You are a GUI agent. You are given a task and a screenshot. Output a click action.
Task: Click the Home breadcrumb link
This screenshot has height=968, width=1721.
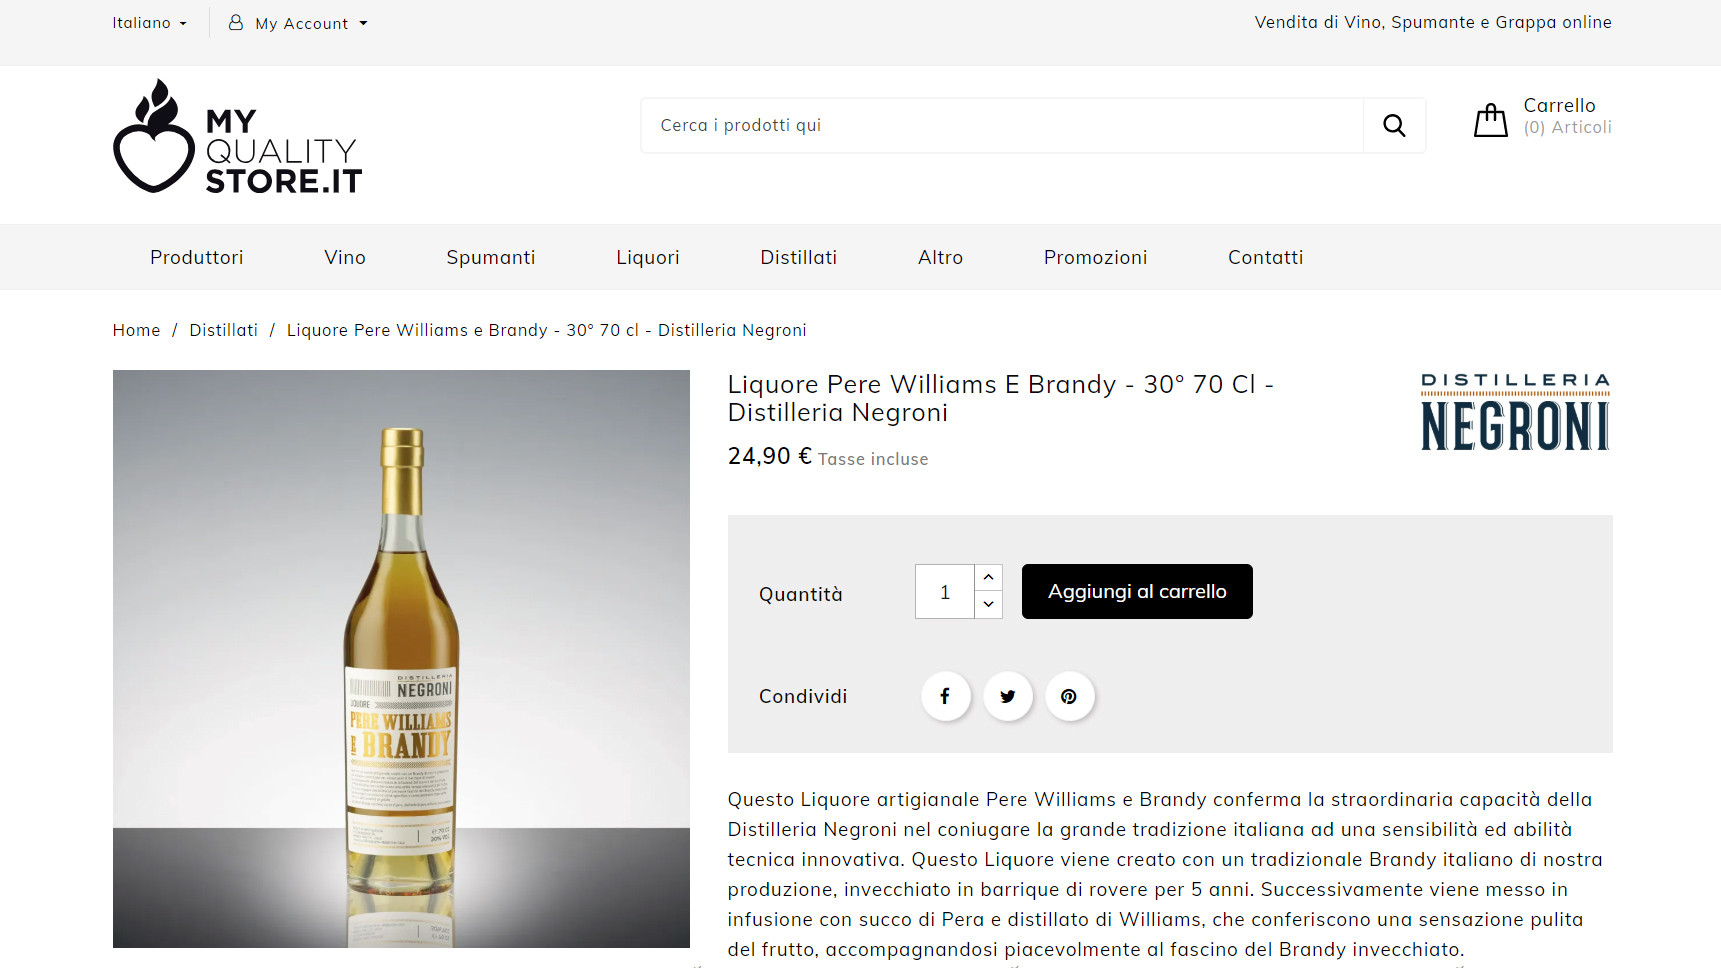136,330
